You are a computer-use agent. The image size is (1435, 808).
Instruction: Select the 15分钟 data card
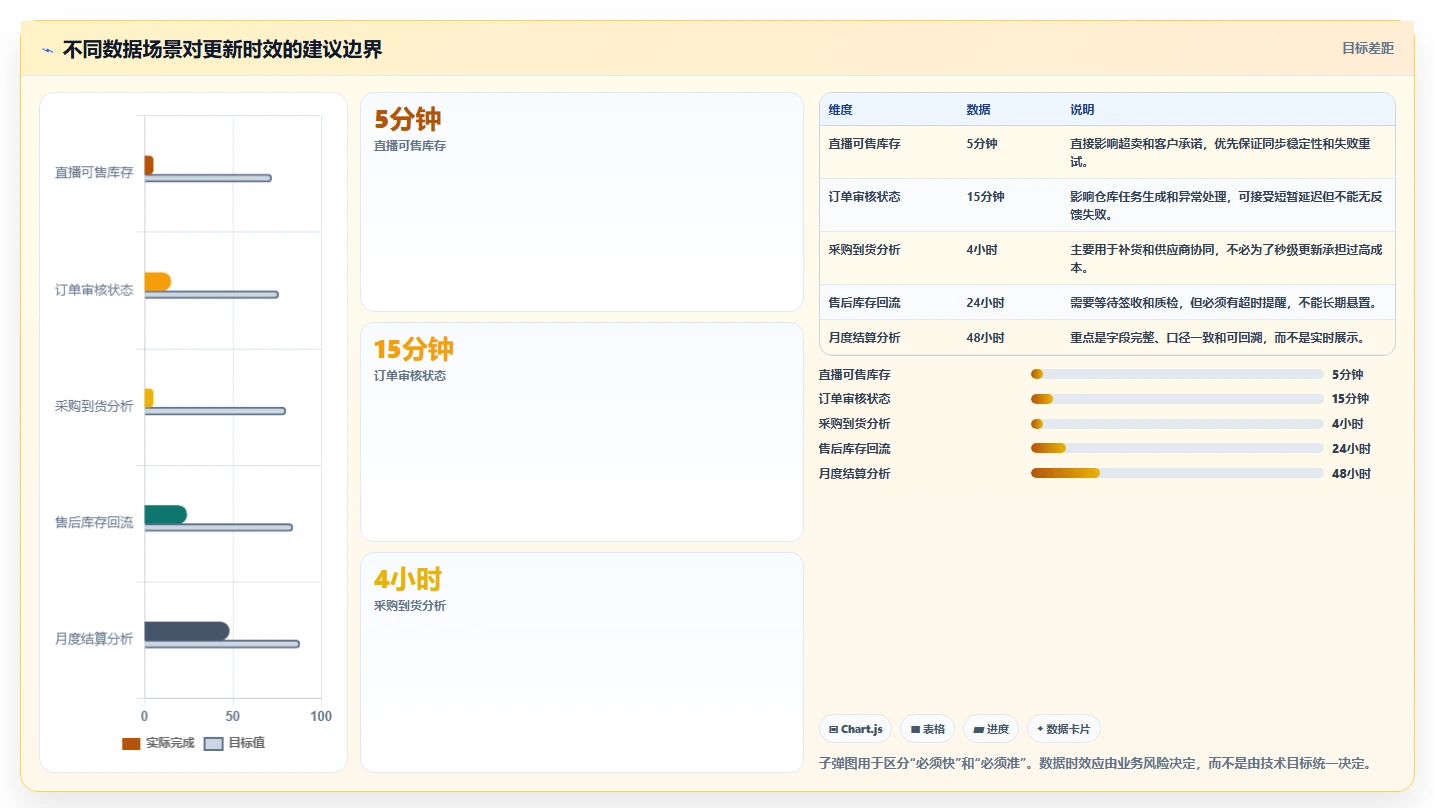(x=582, y=432)
